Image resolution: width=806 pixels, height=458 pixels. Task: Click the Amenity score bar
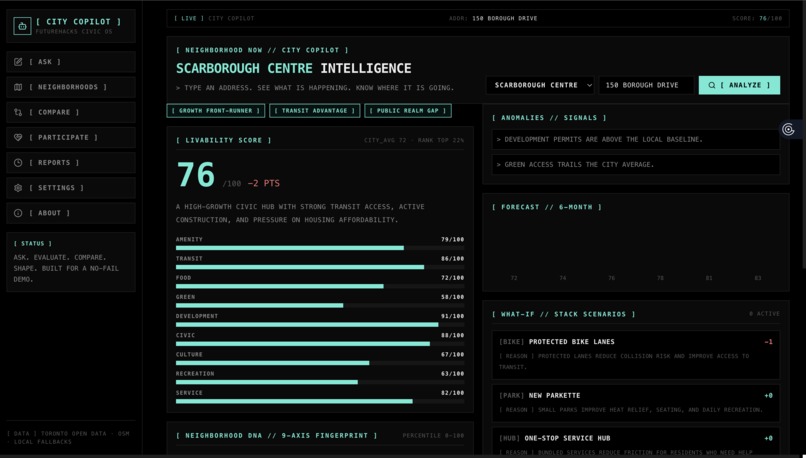coord(320,248)
